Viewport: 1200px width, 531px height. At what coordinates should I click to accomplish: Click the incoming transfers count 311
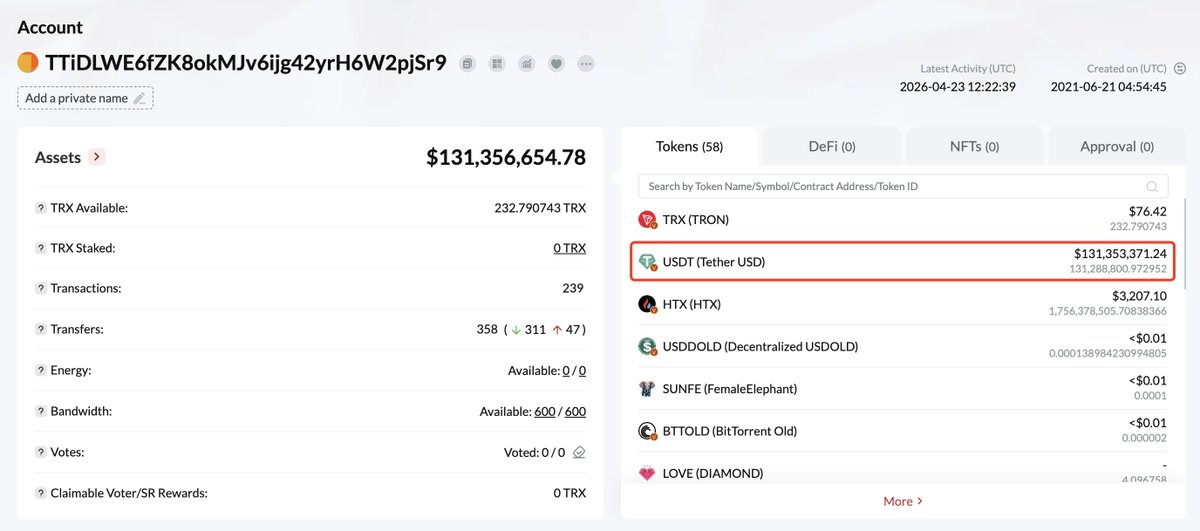point(535,329)
